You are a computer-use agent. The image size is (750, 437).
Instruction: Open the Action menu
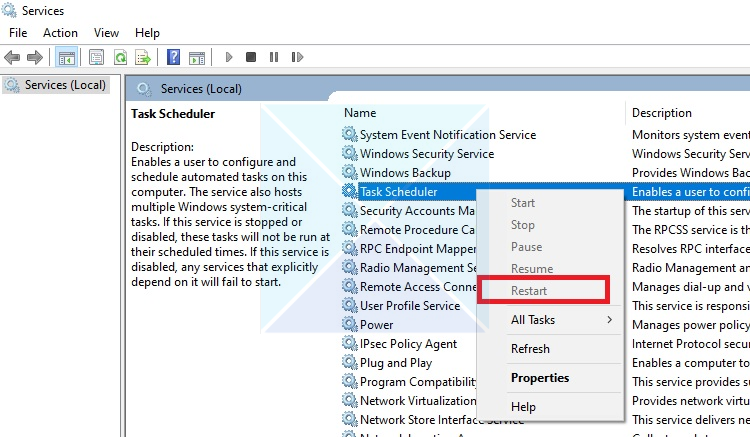60,33
